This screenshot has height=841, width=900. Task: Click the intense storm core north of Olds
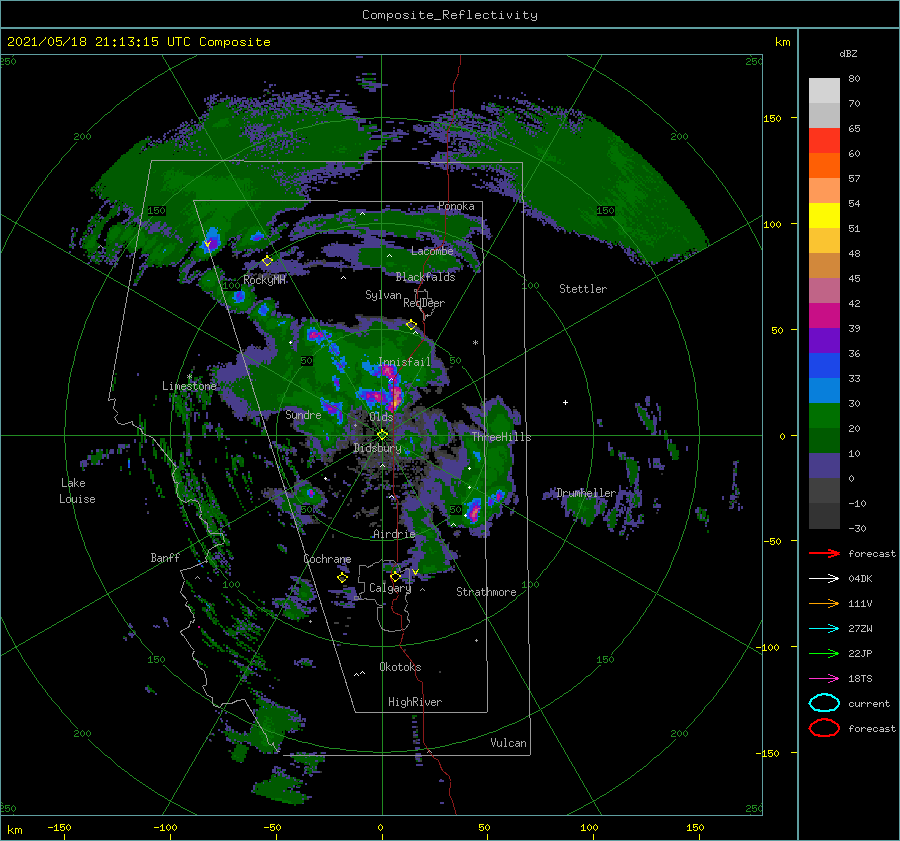(395, 395)
